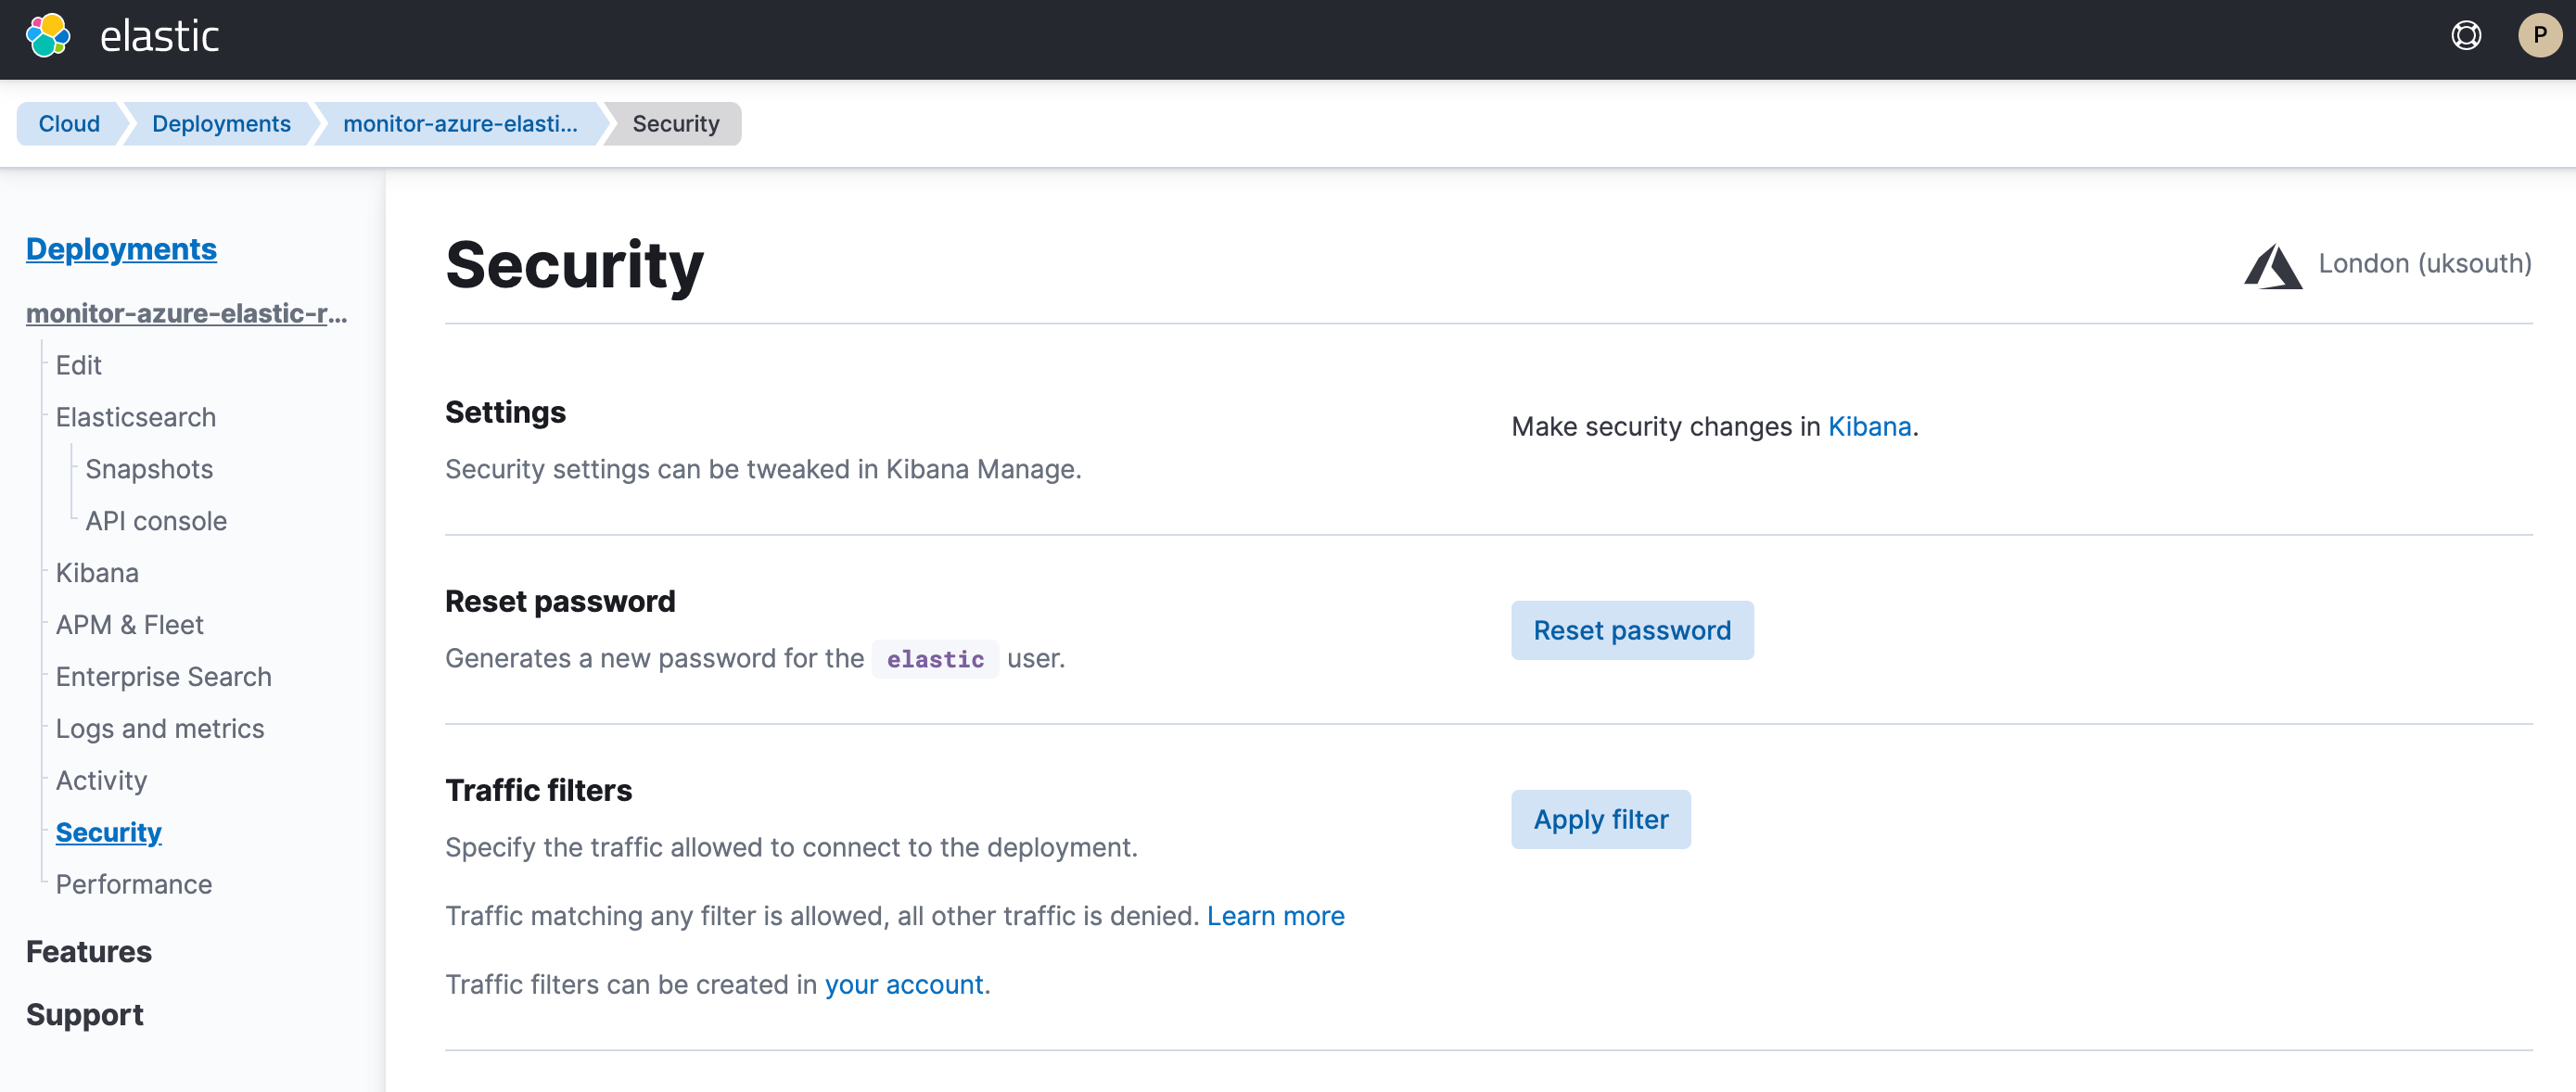The image size is (2576, 1092).
Task: Open the API console page
Action: (155, 520)
